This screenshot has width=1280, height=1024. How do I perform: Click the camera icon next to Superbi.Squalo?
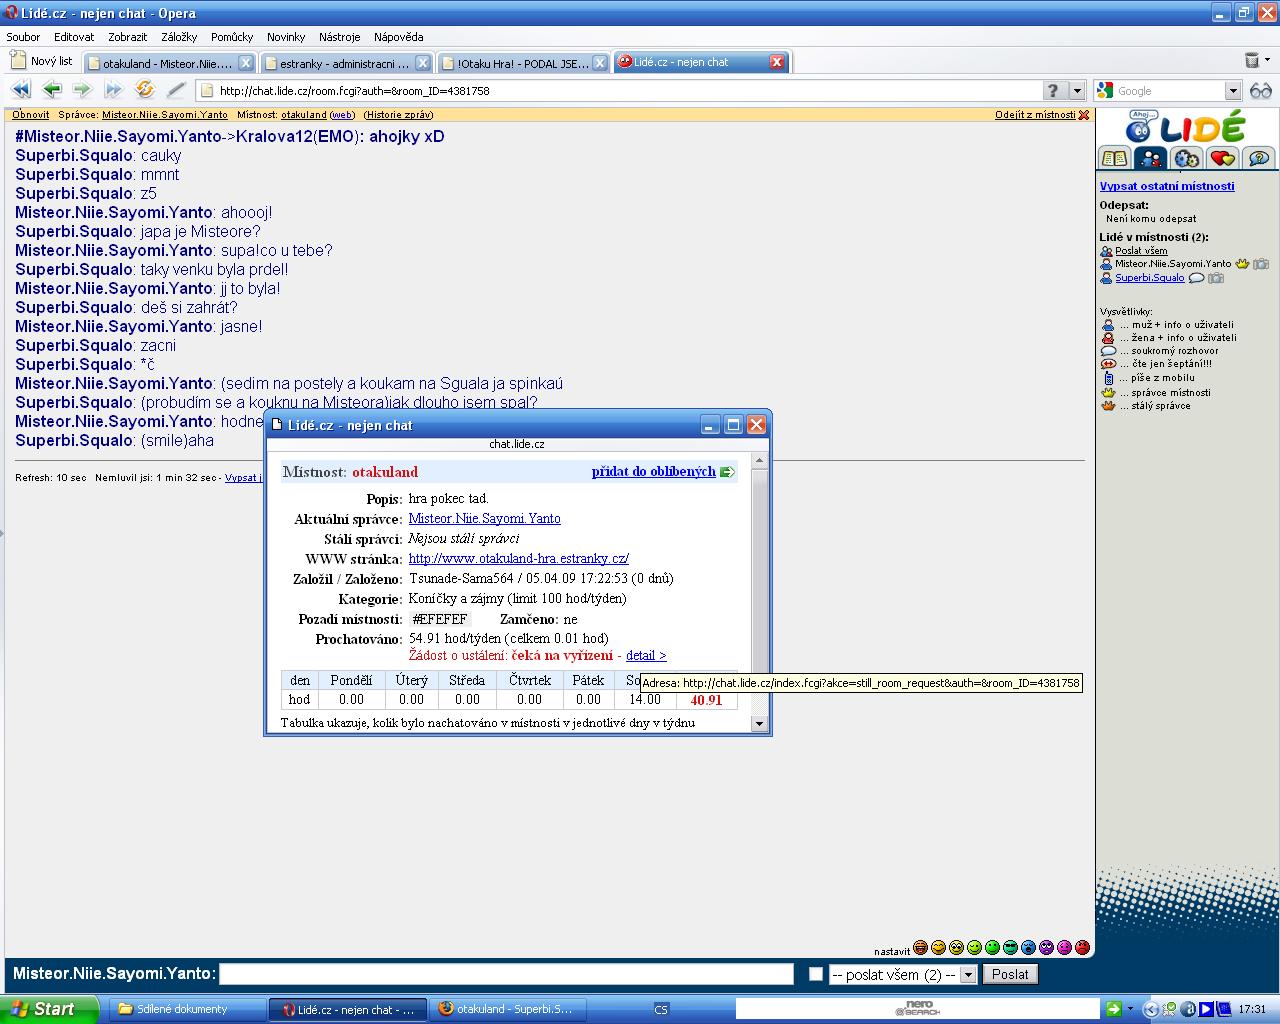(x=1215, y=278)
